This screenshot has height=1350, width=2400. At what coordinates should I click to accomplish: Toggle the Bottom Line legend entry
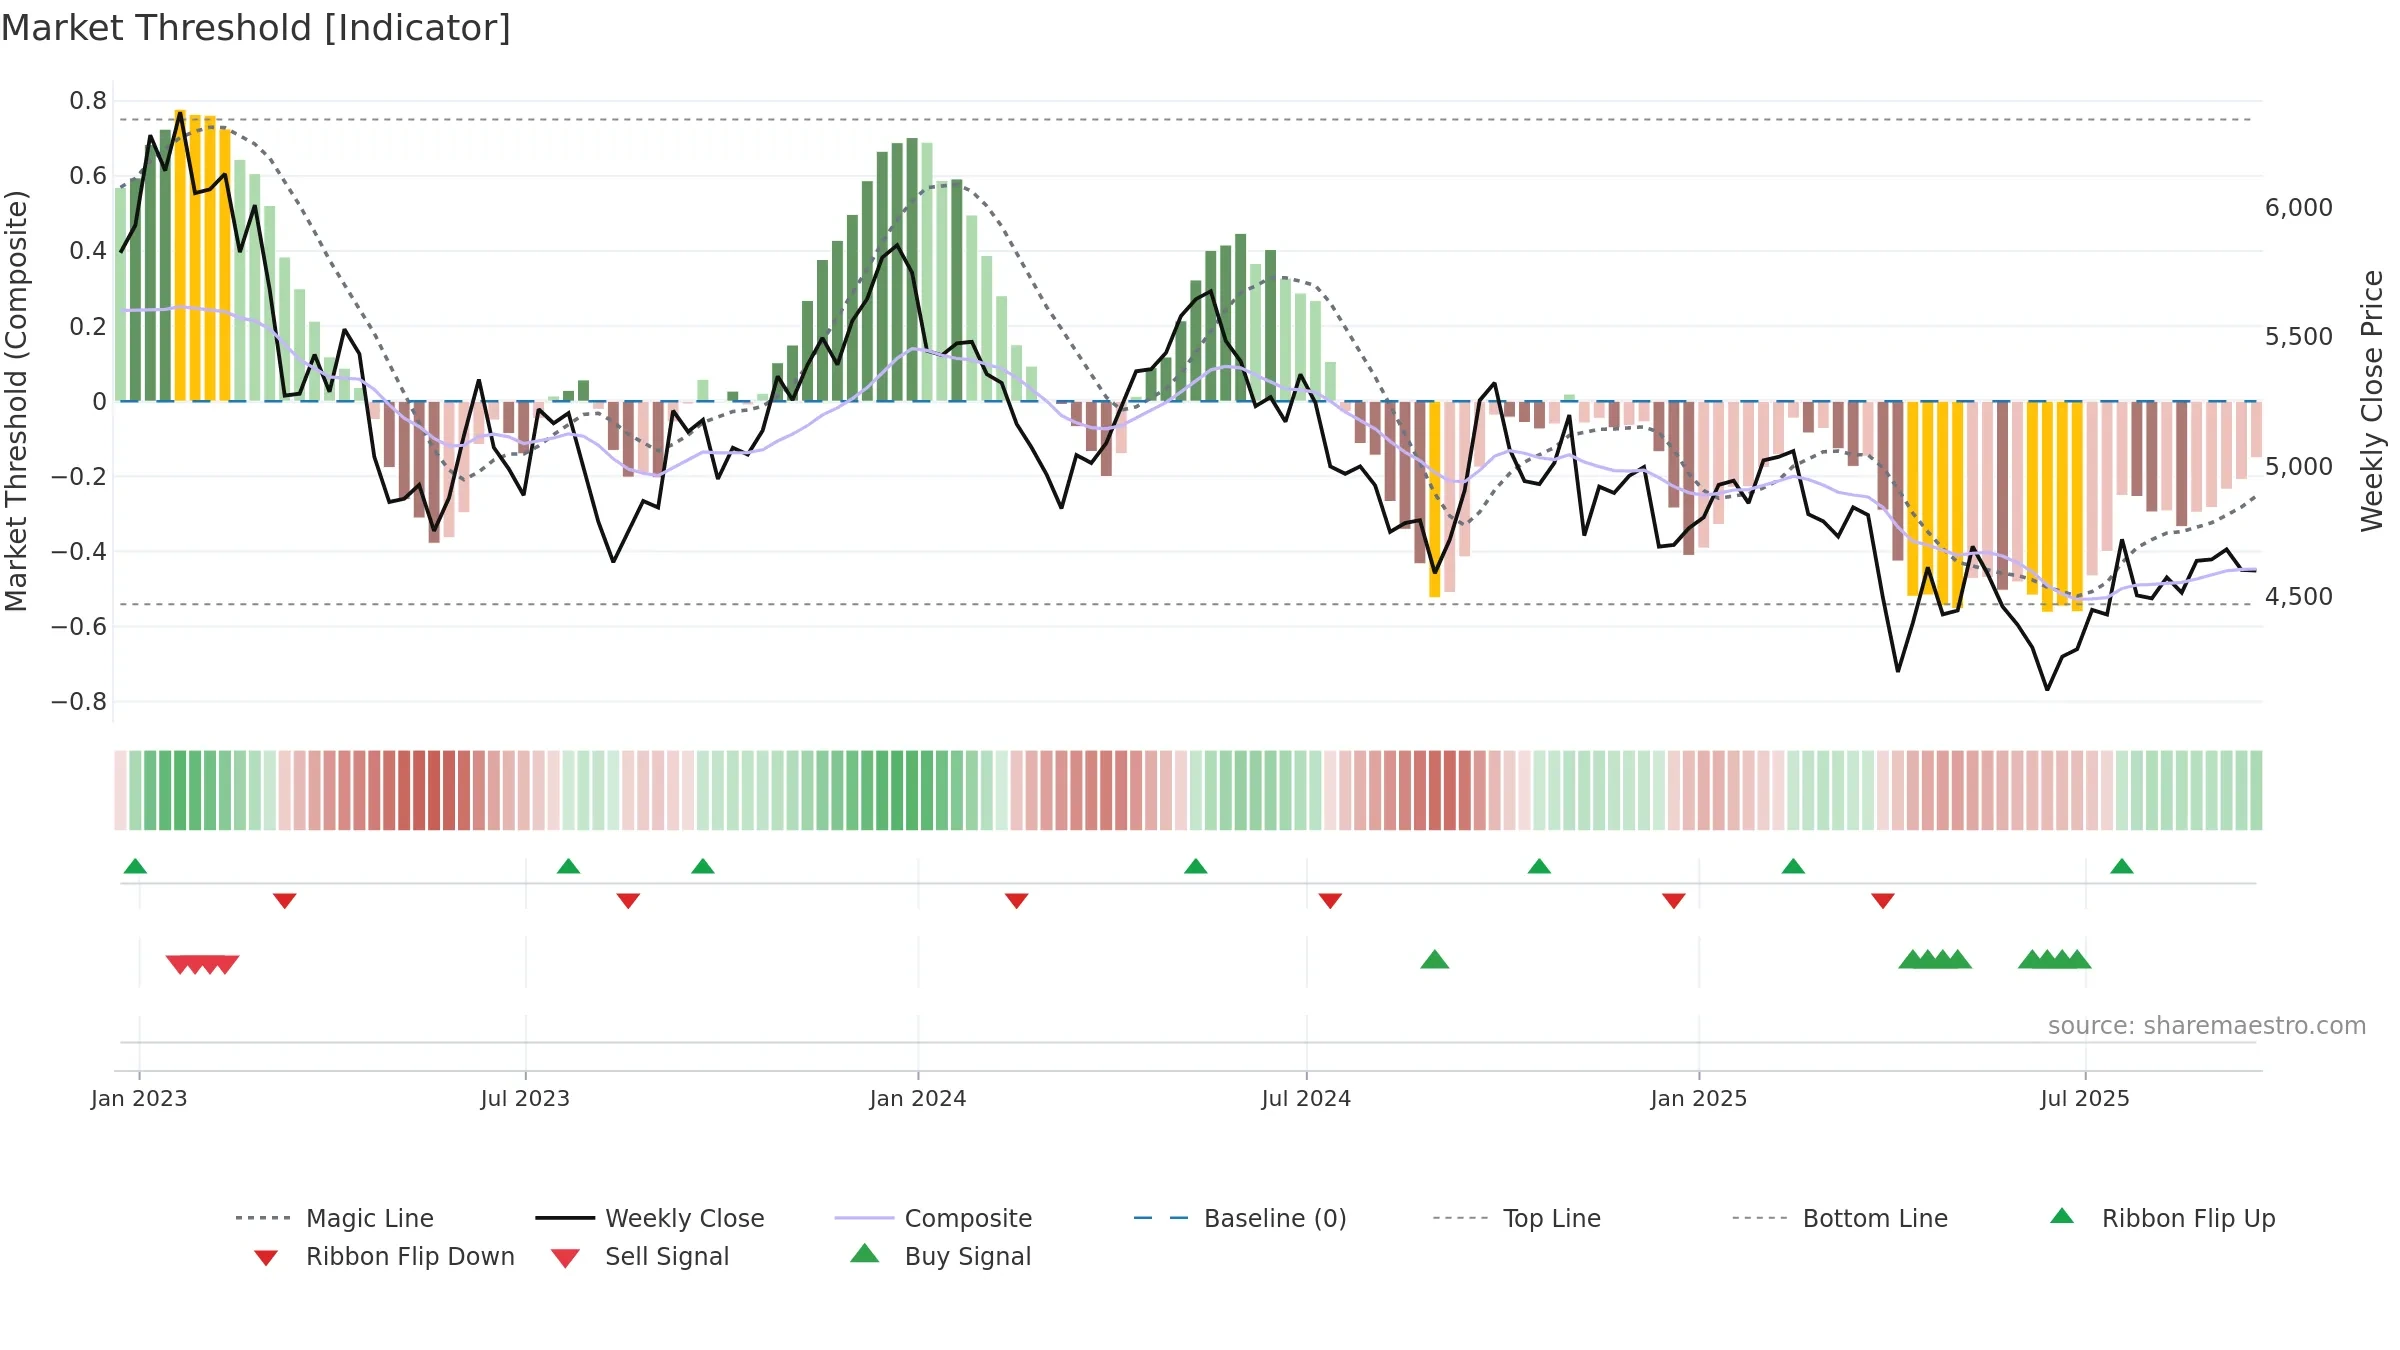(x=1840, y=1218)
